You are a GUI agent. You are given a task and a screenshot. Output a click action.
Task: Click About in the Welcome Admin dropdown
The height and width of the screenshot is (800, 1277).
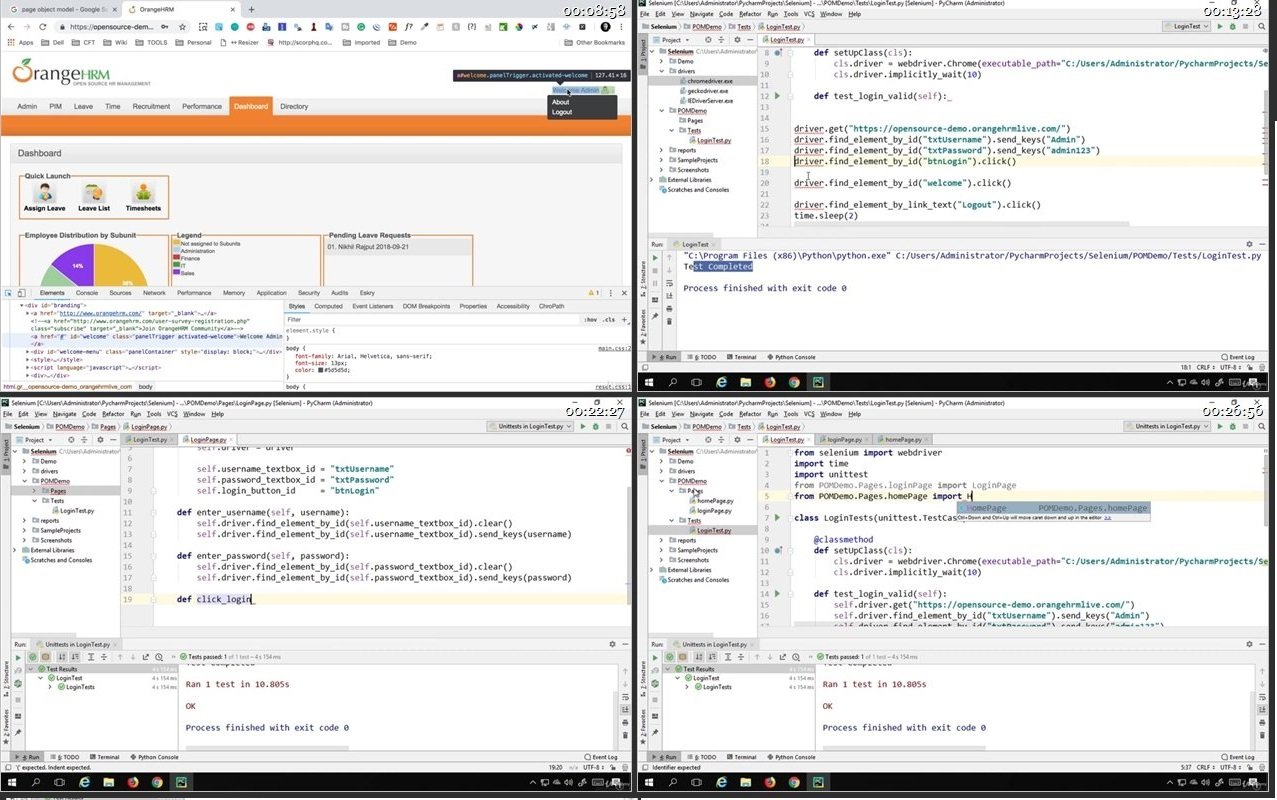click(x=561, y=102)
